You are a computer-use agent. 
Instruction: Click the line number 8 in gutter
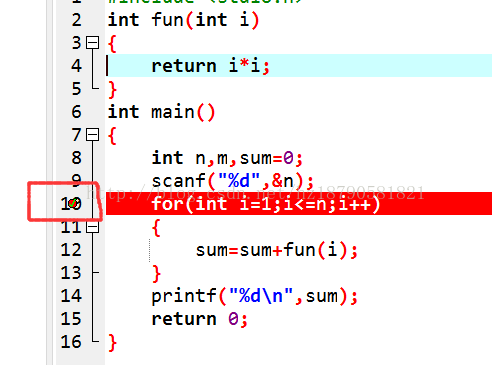76,158
